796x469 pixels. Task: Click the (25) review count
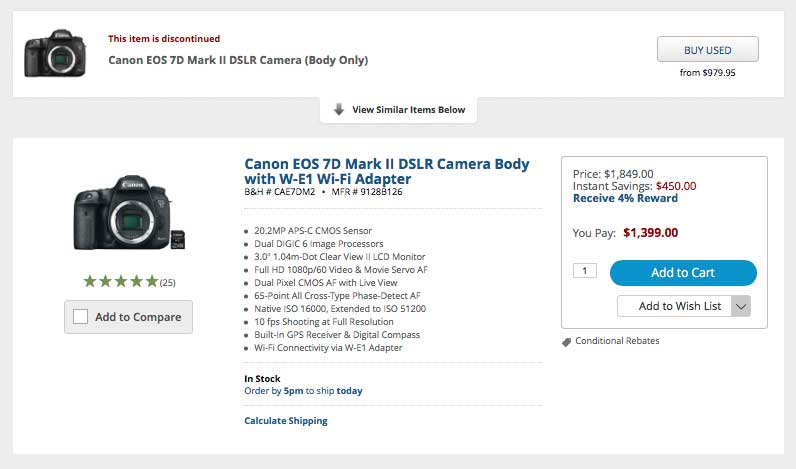pyautogui.click(x=168, y=283)
